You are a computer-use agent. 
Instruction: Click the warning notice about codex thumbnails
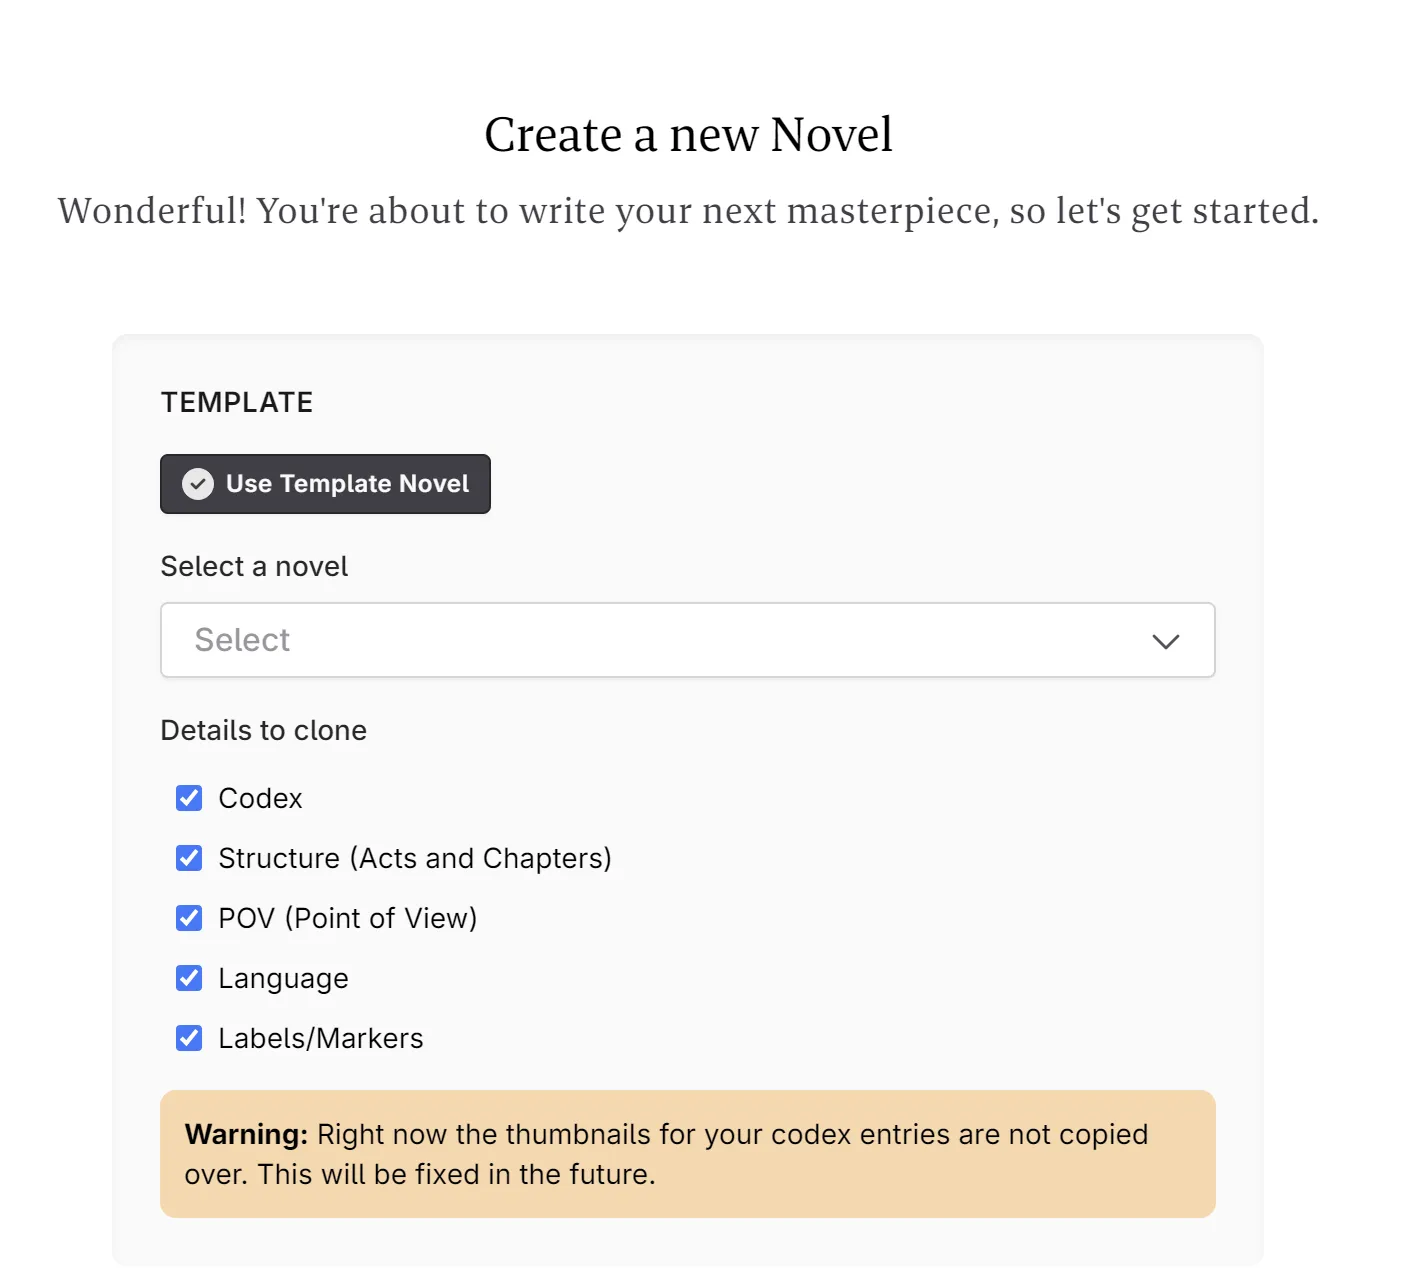coord(687,1154)
